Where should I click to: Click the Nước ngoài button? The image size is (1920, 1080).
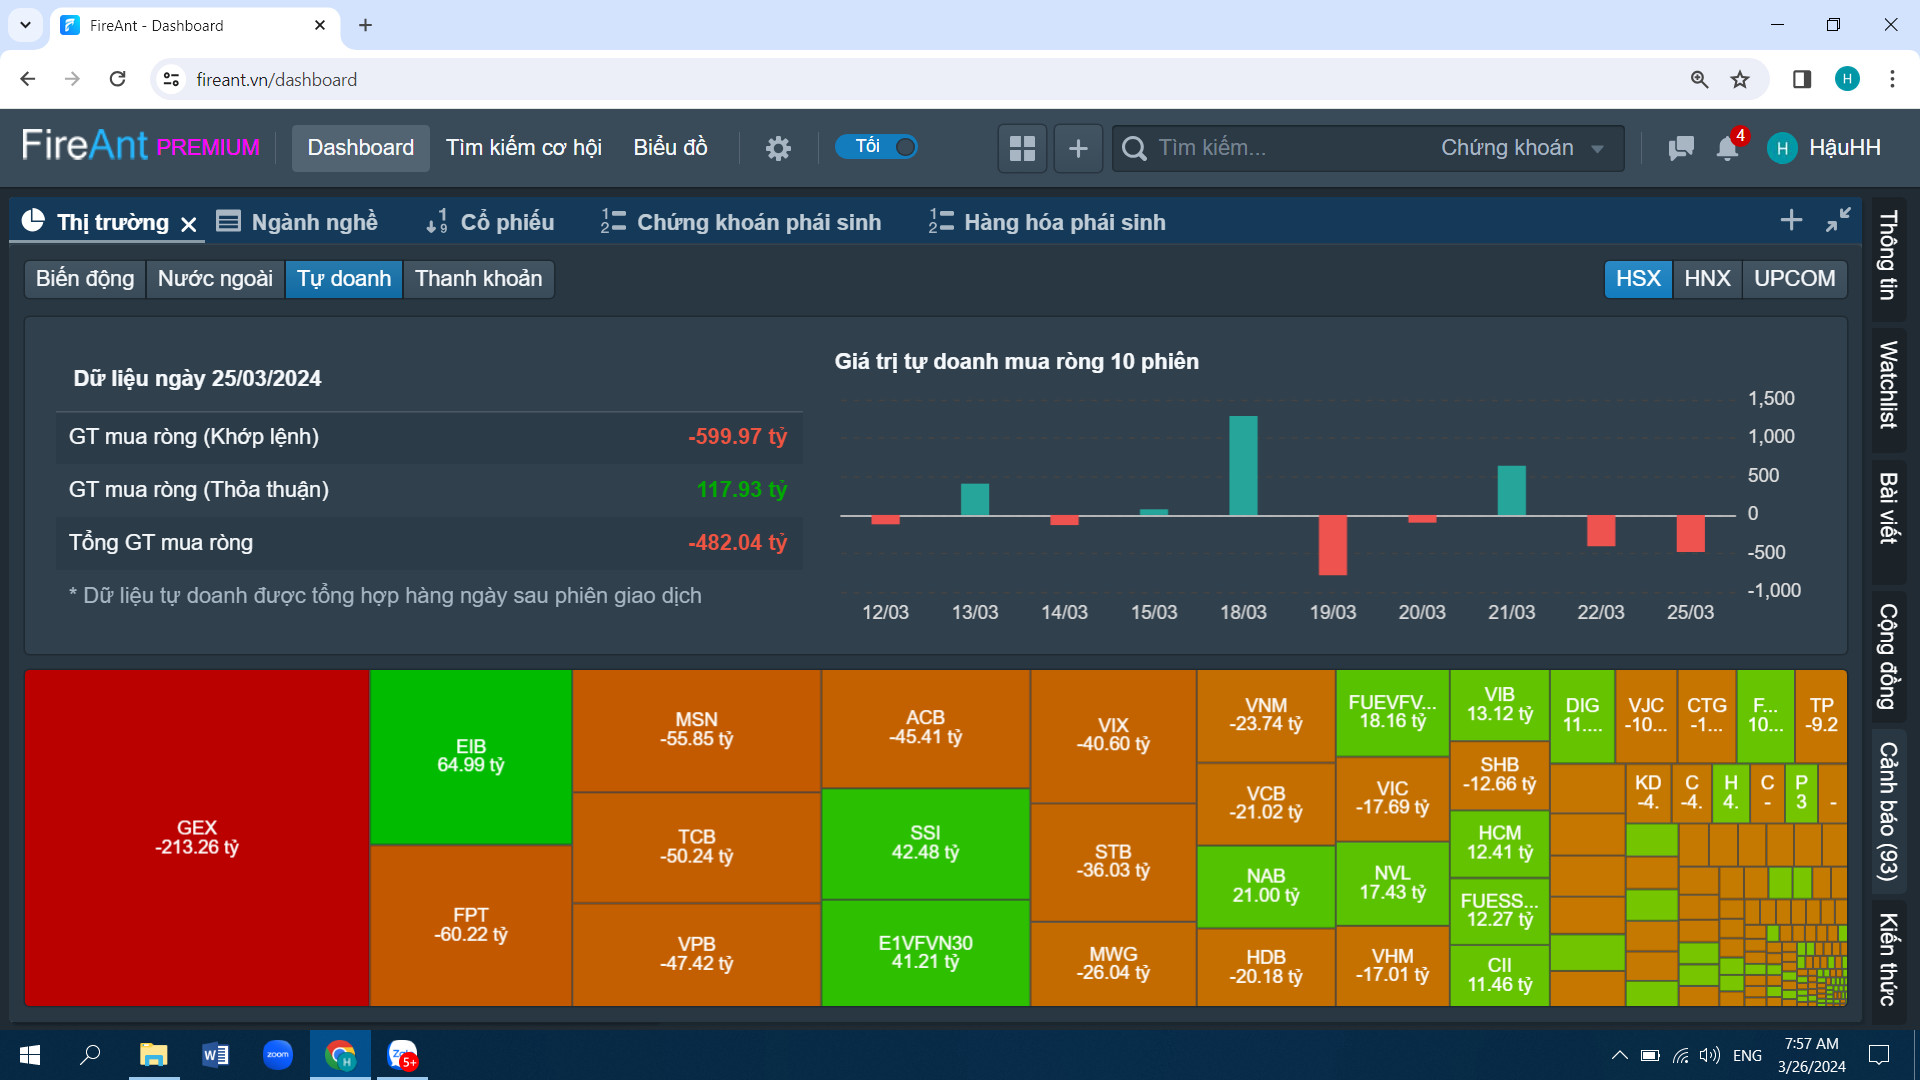215,278
